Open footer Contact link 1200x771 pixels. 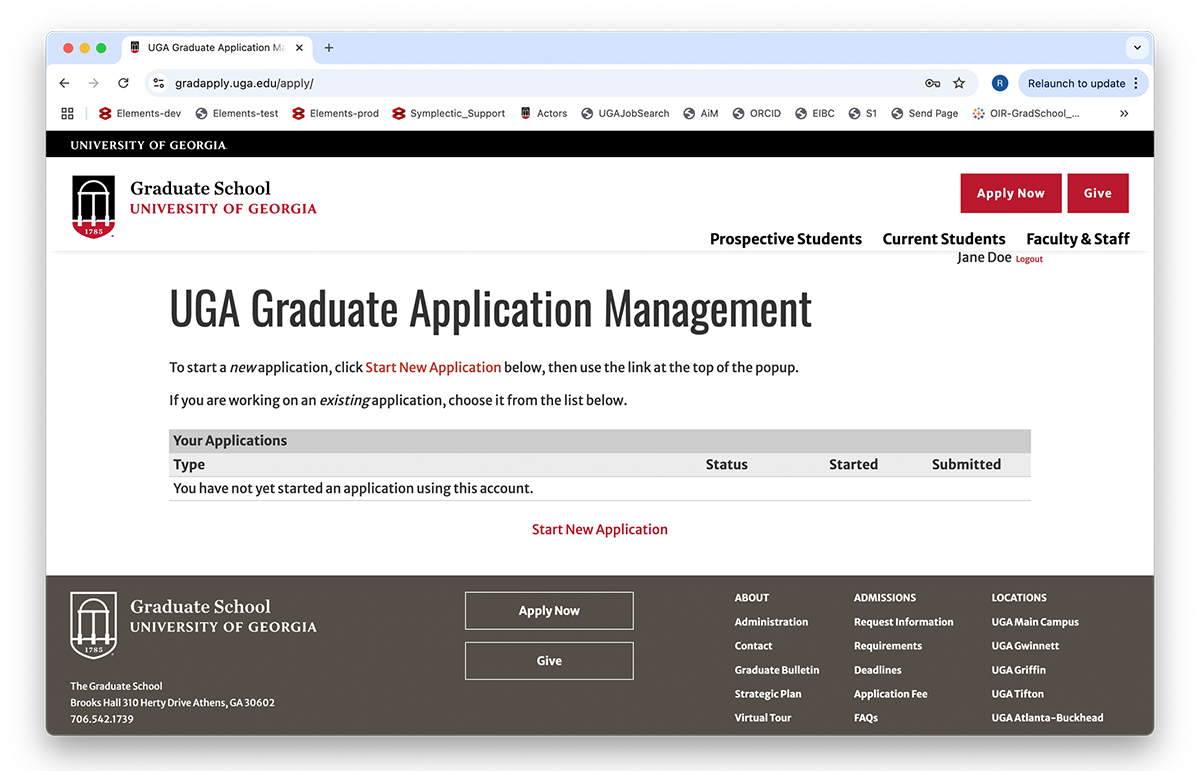point(754,646)
